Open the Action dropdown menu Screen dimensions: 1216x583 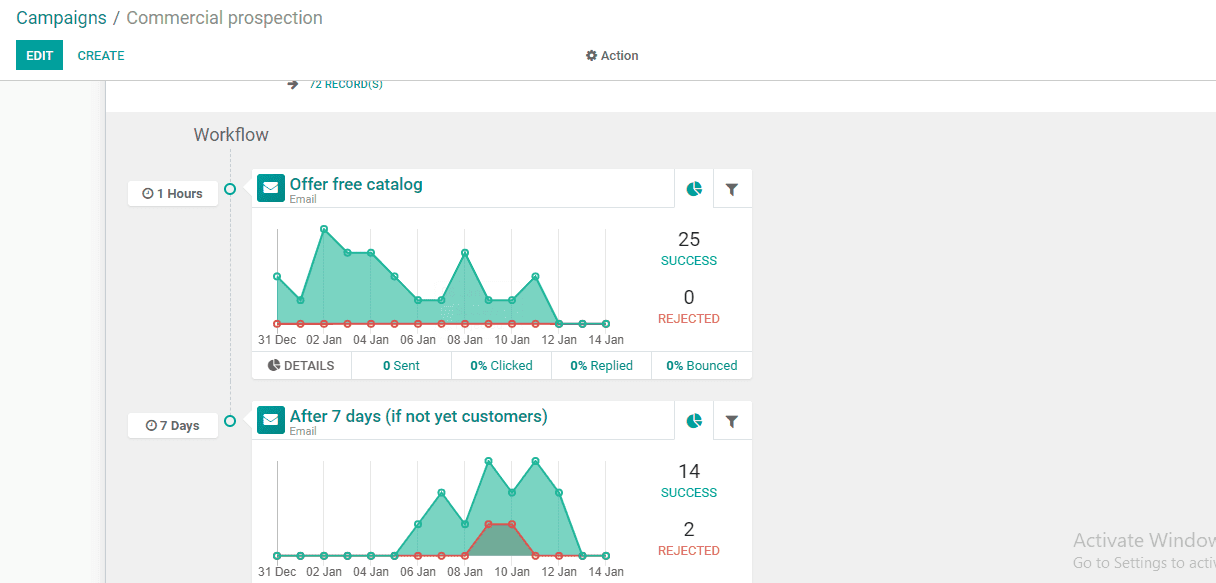612,55
